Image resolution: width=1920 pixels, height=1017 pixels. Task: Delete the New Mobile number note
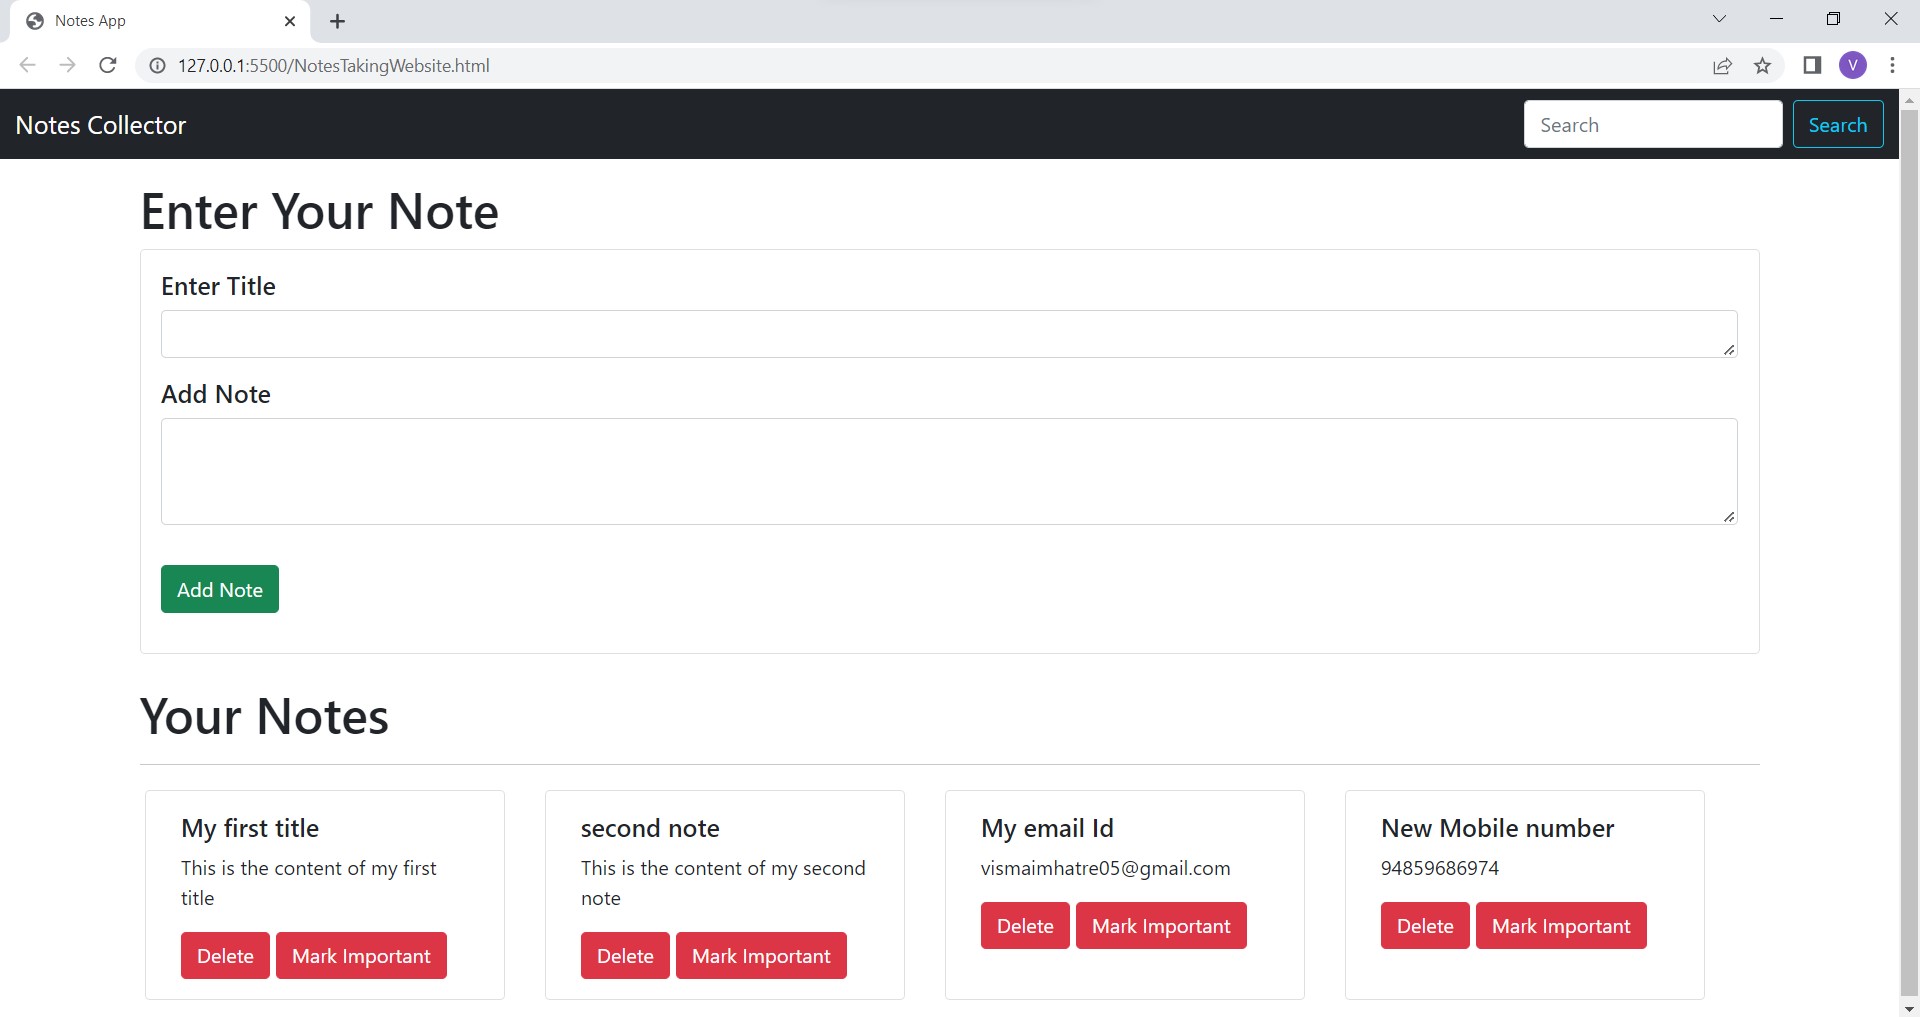pos(1424,925)
